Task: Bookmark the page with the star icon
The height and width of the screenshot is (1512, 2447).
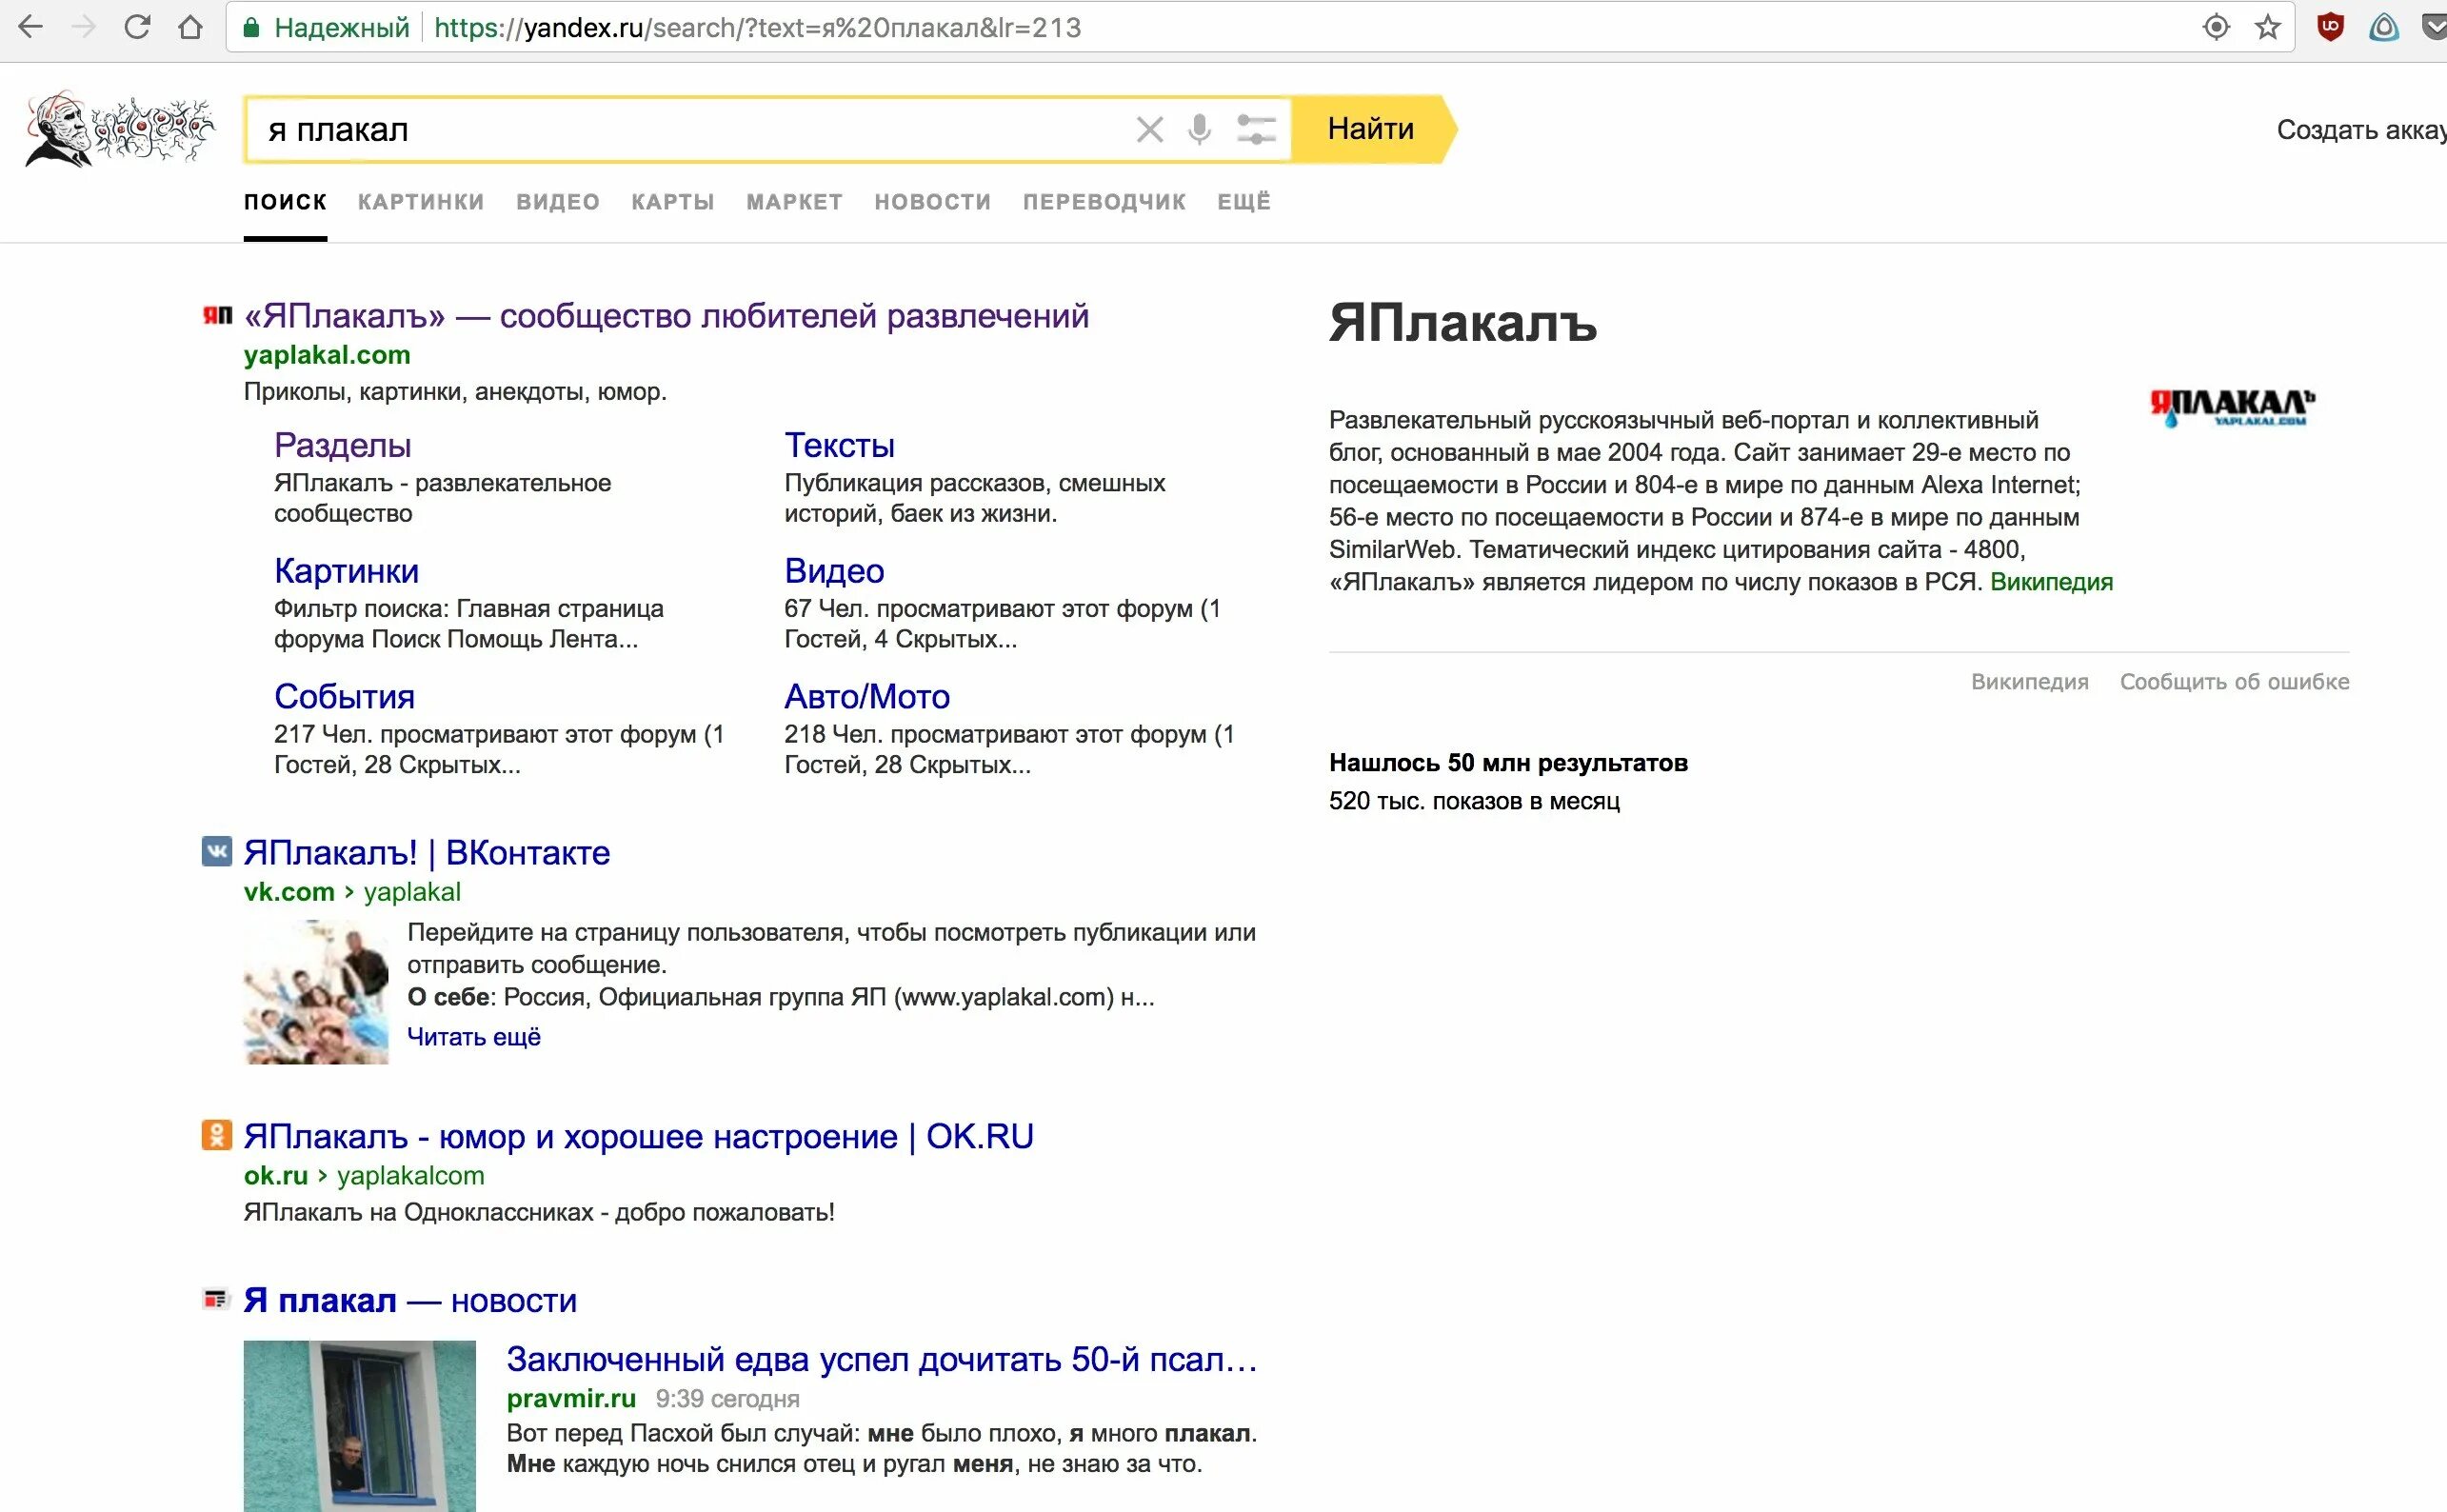Action: [x=2268, y=27]
